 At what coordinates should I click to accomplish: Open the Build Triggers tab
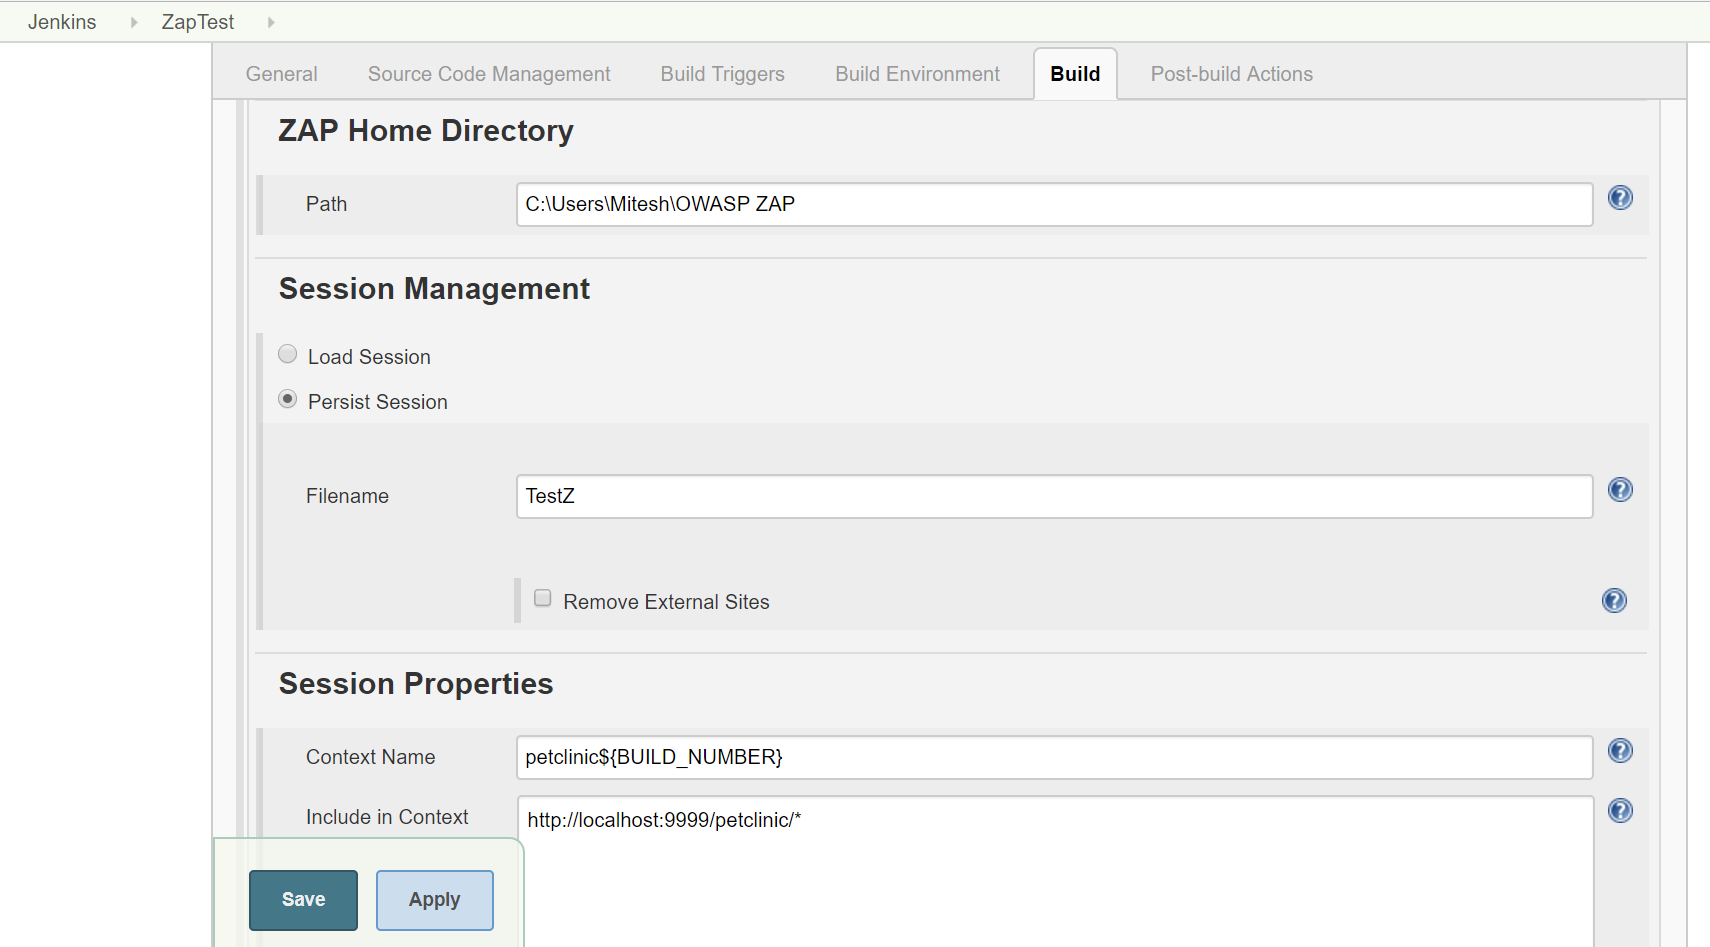click(722, 74)
